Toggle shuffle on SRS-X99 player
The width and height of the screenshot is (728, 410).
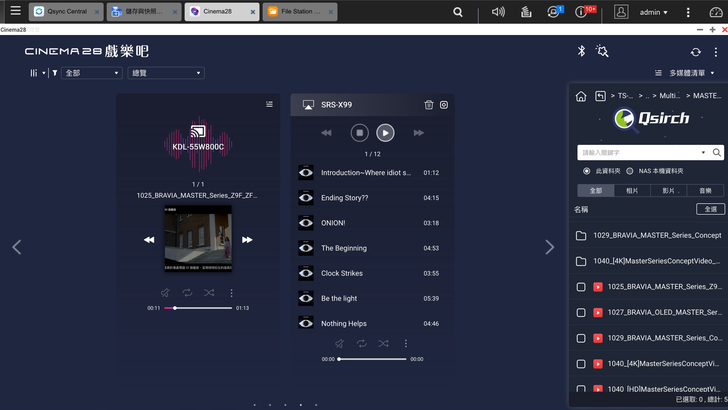click(384, 344)
